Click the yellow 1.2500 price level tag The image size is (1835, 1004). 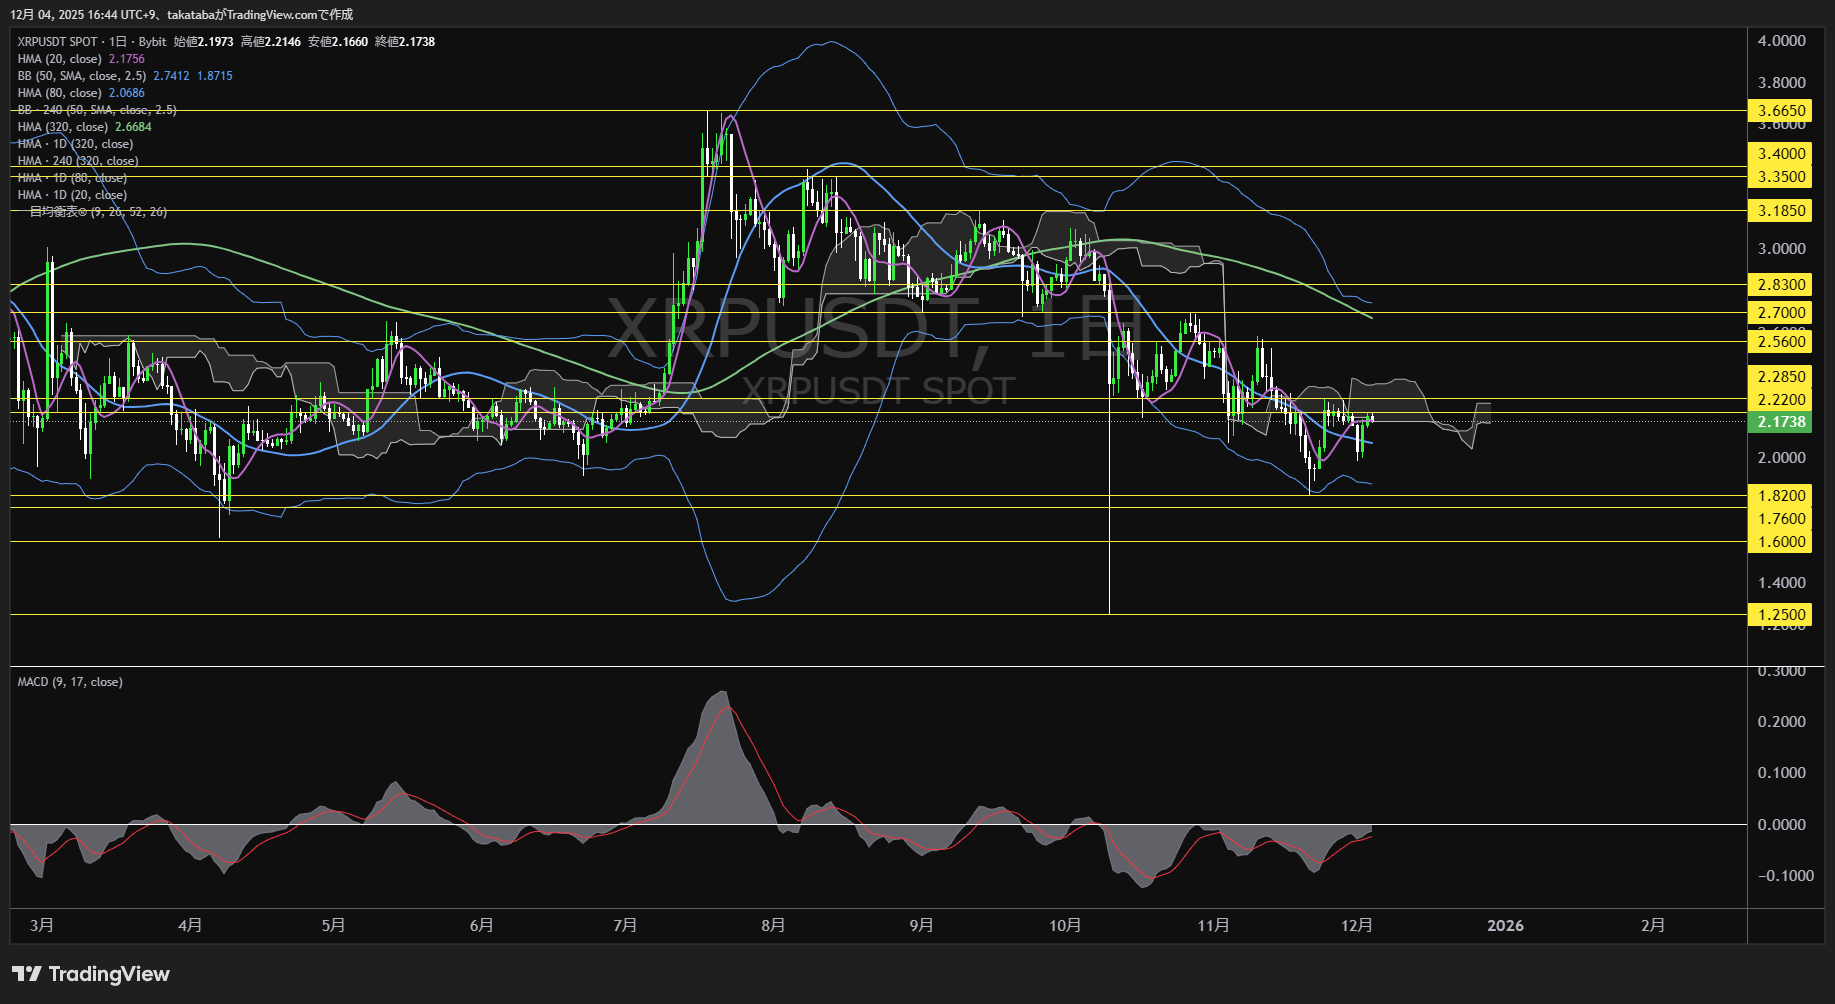click(1781, 615)
